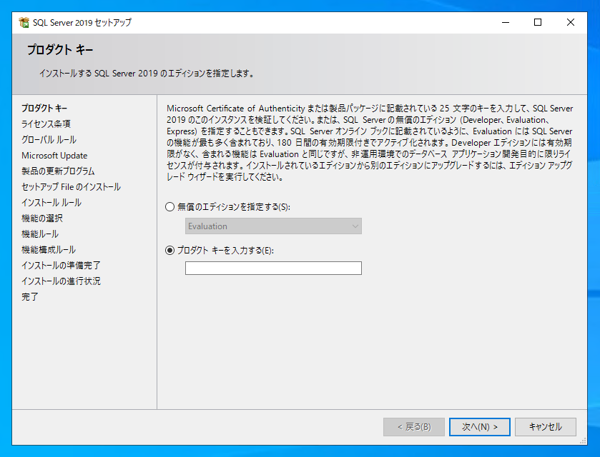Select ライセンス条項 step in sidebar

click(46, 124)
